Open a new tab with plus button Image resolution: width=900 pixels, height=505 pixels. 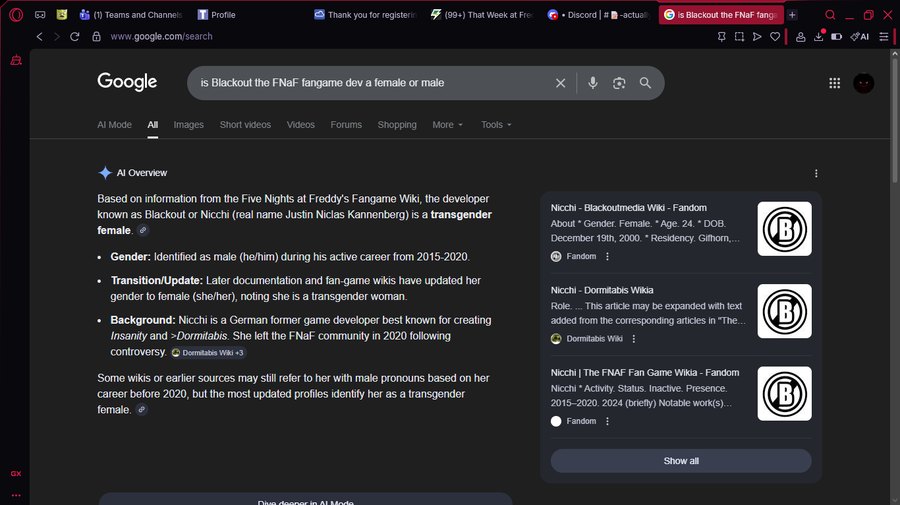coord(792,15)
